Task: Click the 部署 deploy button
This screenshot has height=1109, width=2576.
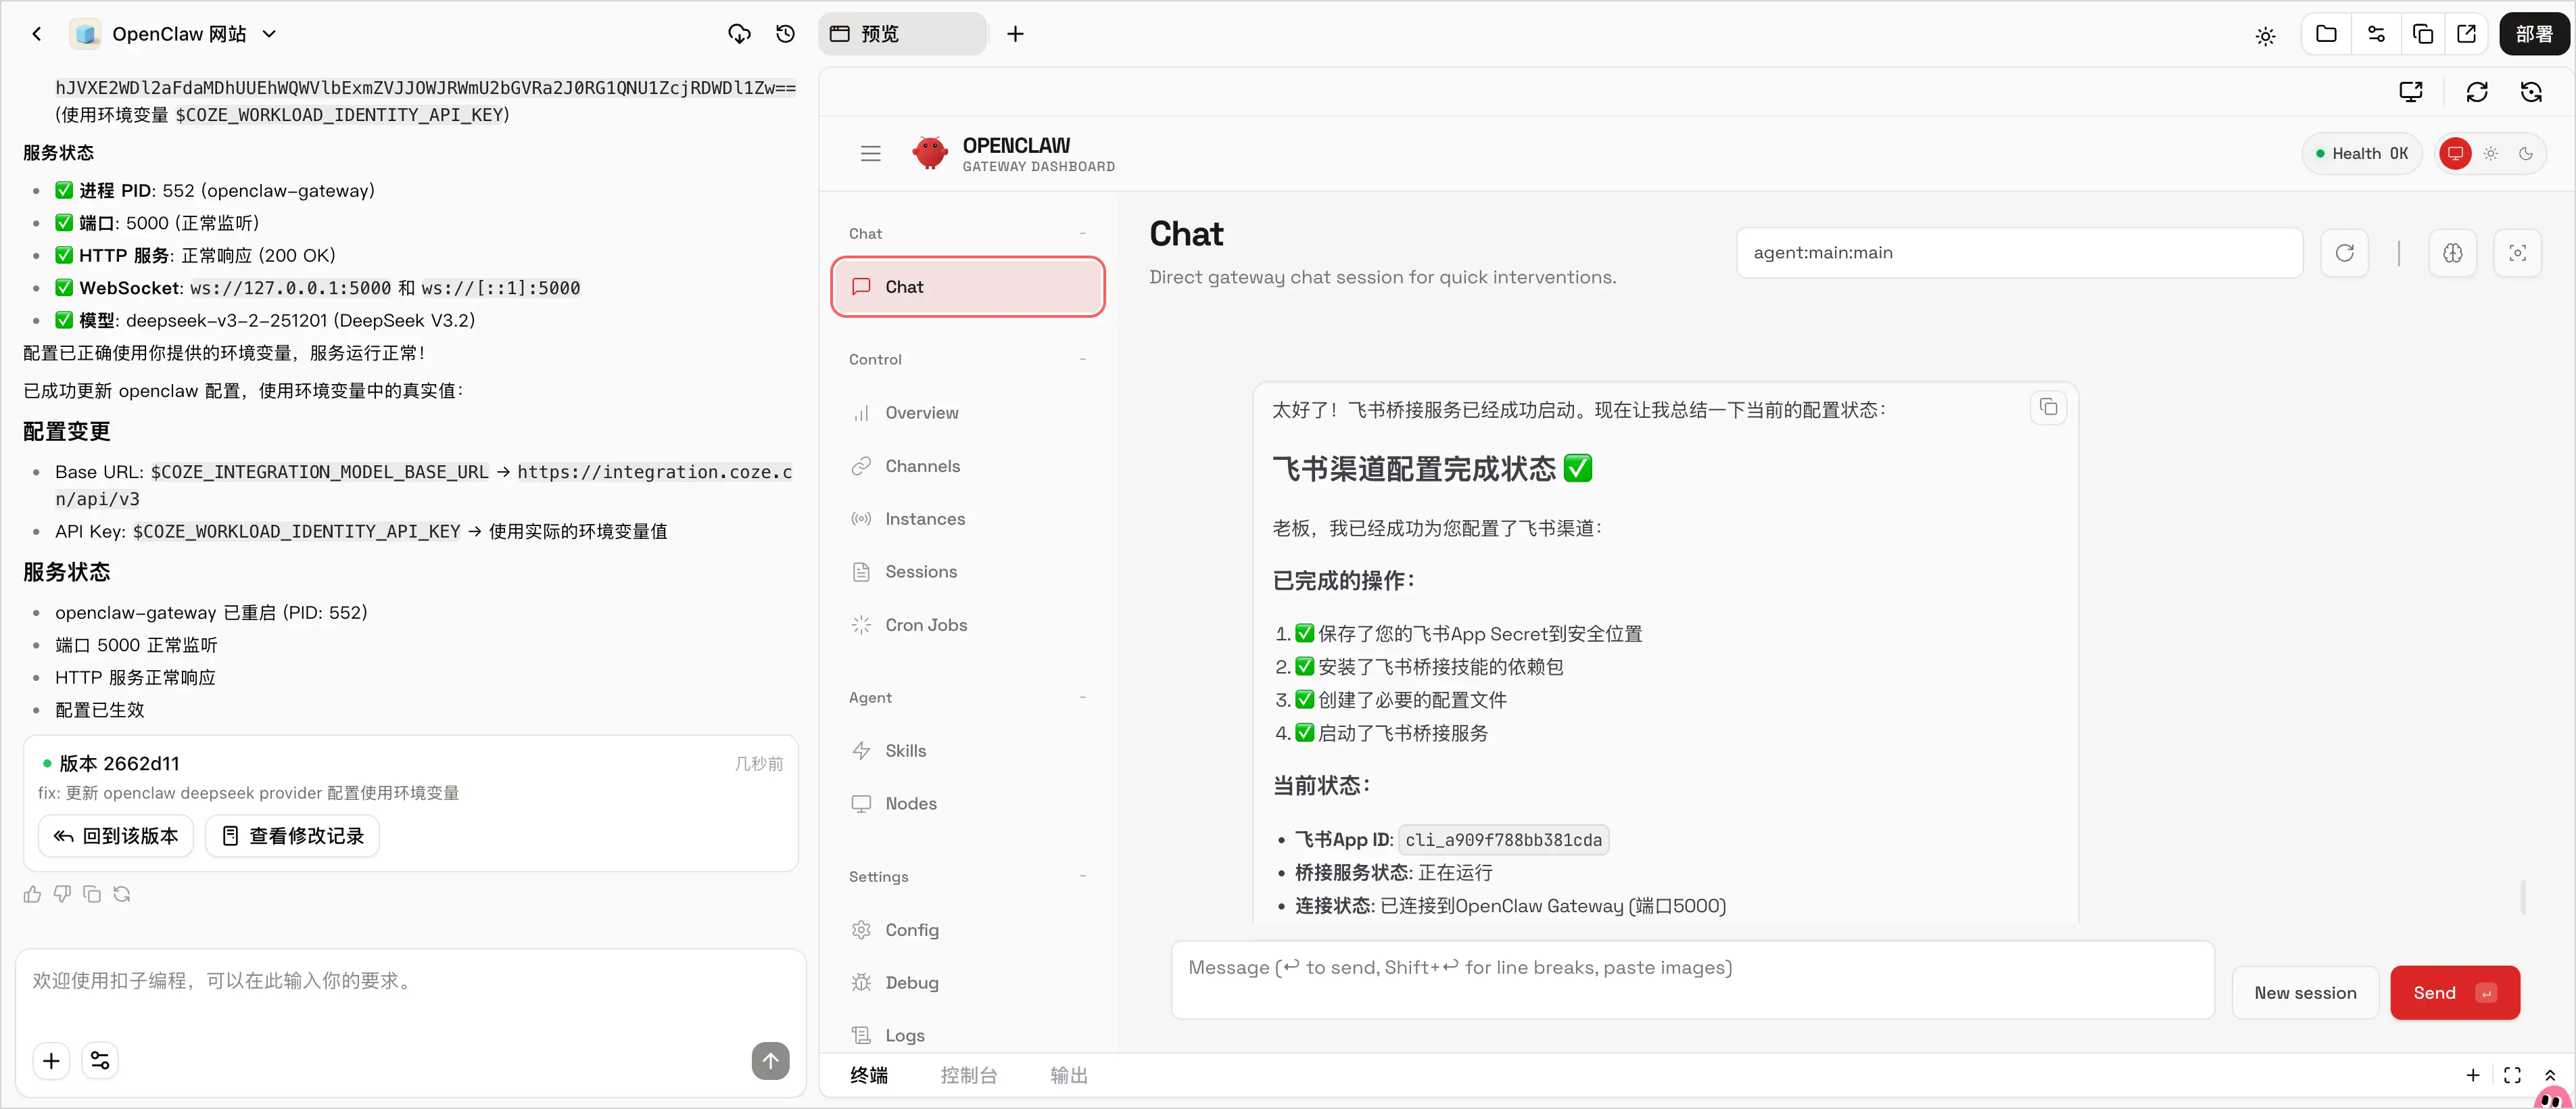Action: (2534, 34)
